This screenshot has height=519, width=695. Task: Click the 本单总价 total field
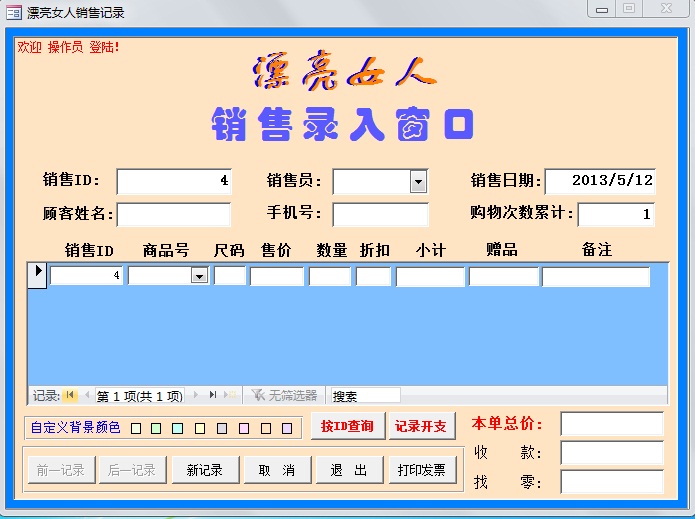pos(612,424)
